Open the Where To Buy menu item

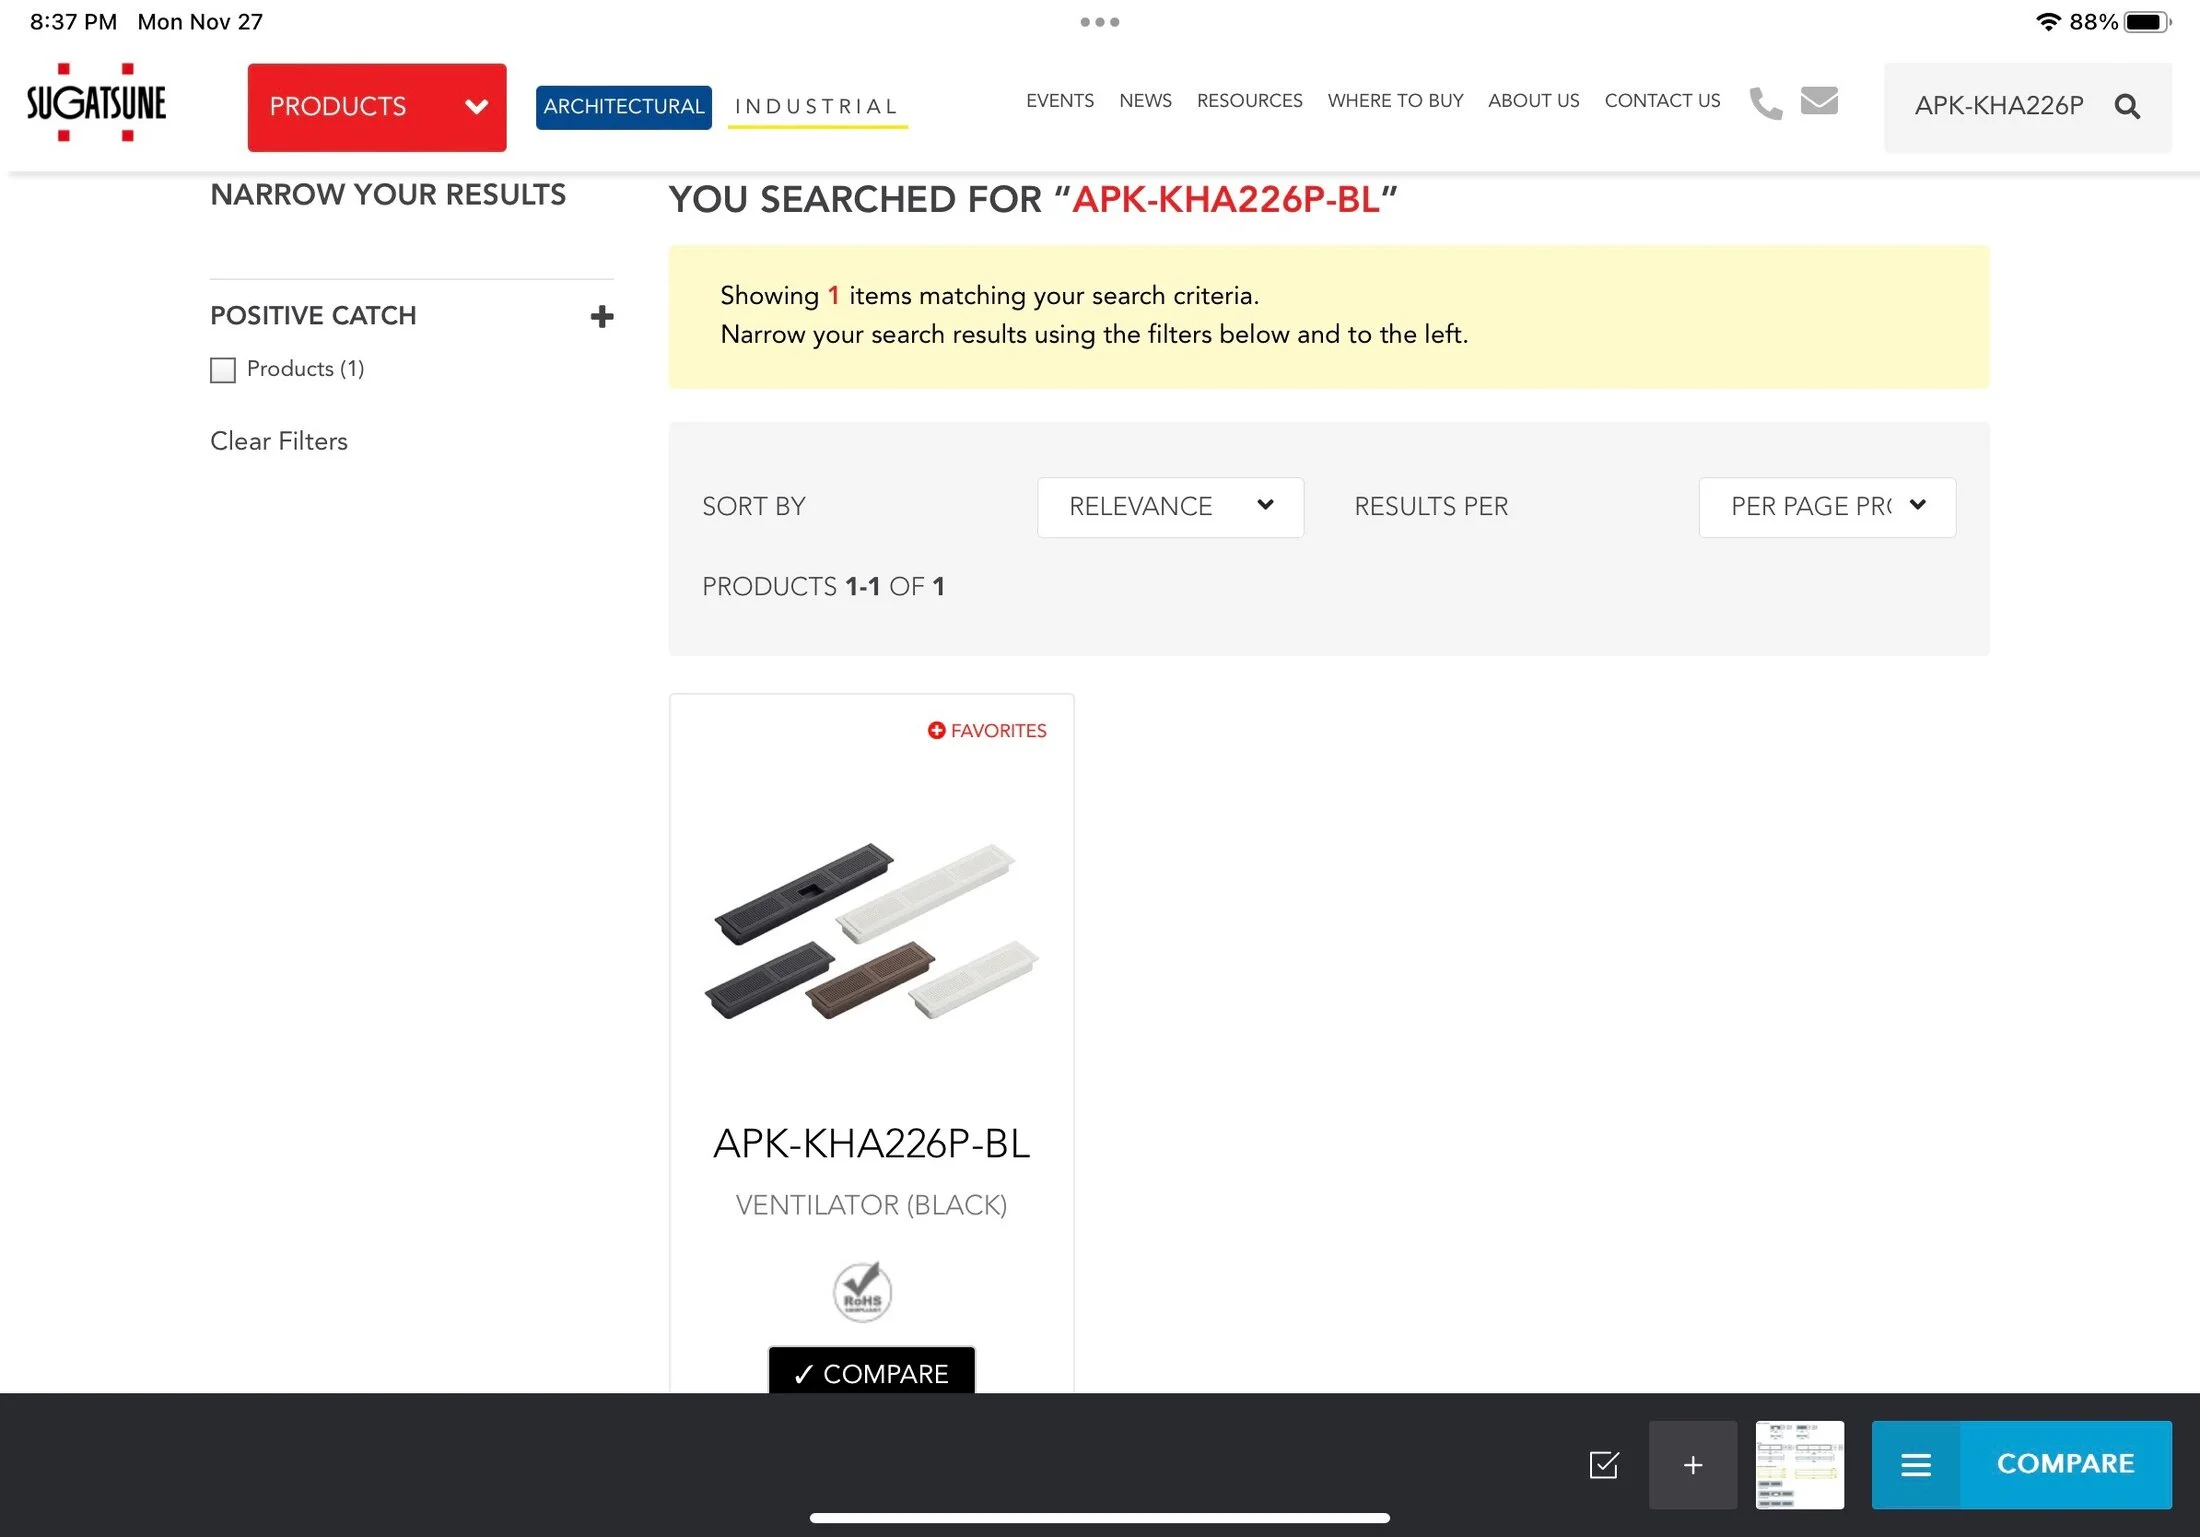coord(1395,101)
